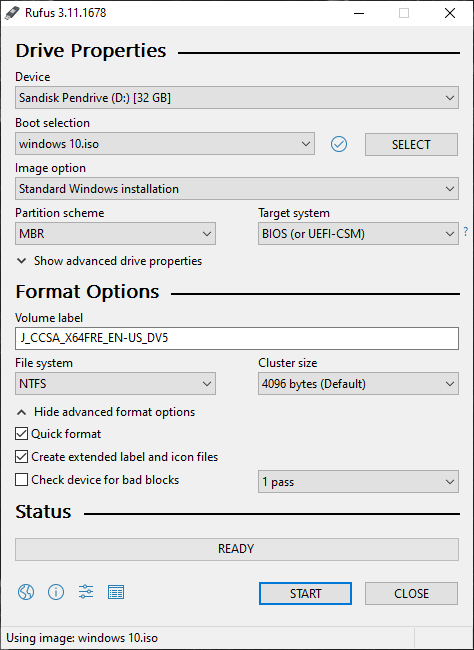Open the Partition scheme dropdown
Image resolution: width=474 pixels, height=650 pixels.
pyautogui.click(x=115, y=234)
